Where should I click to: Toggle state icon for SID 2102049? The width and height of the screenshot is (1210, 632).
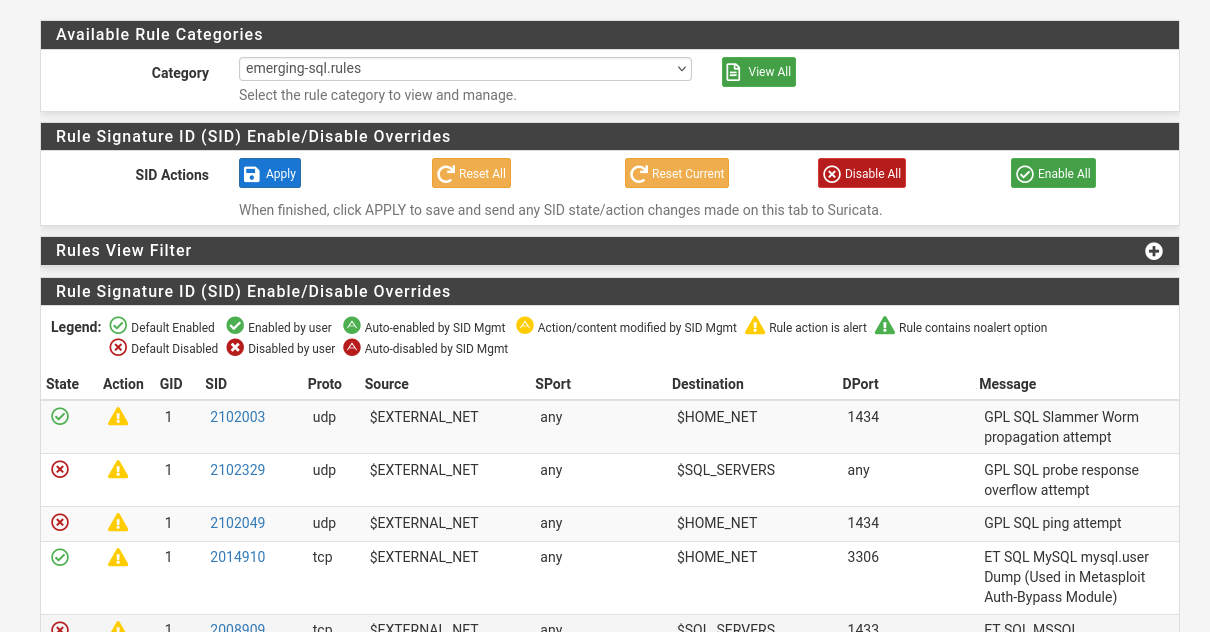(60, 522)
